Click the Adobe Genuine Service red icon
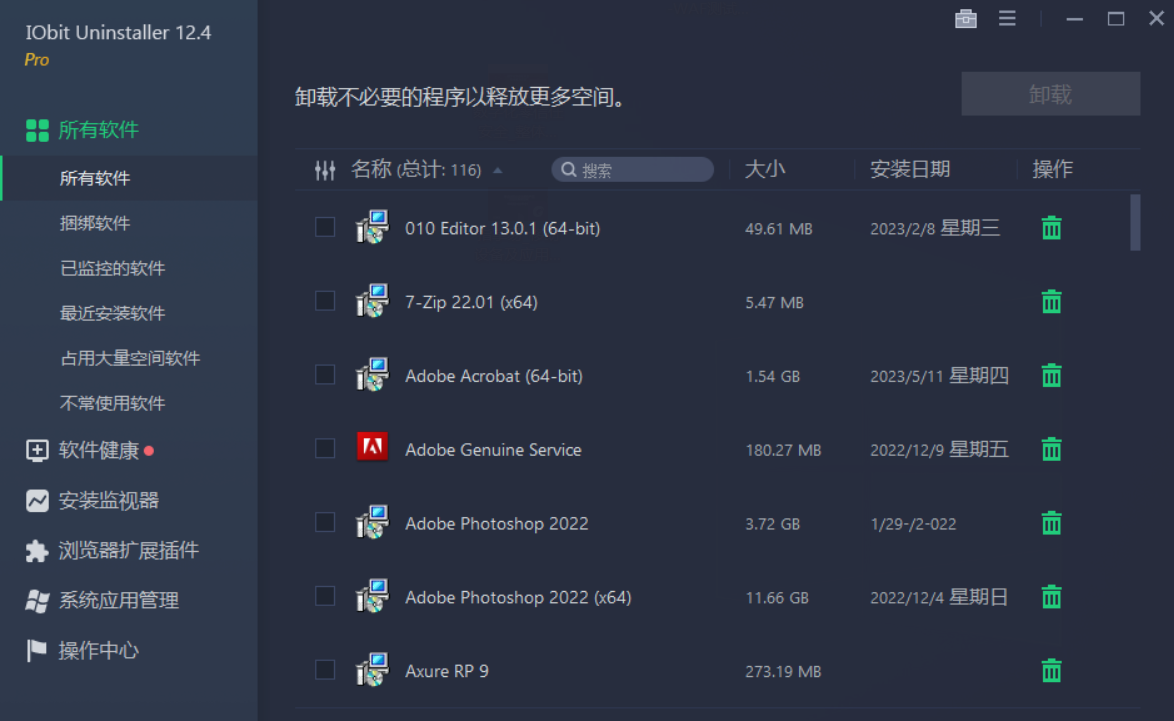 tap(372, 448)
